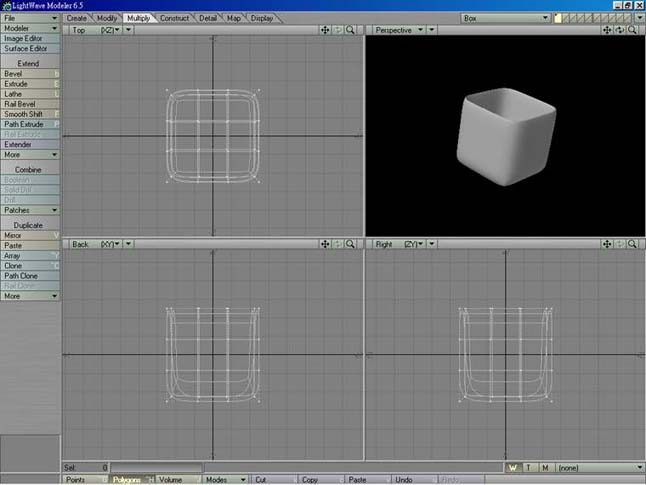
Task: Click the pan icon in Top viewport header
Action: [x=325, y=30]
